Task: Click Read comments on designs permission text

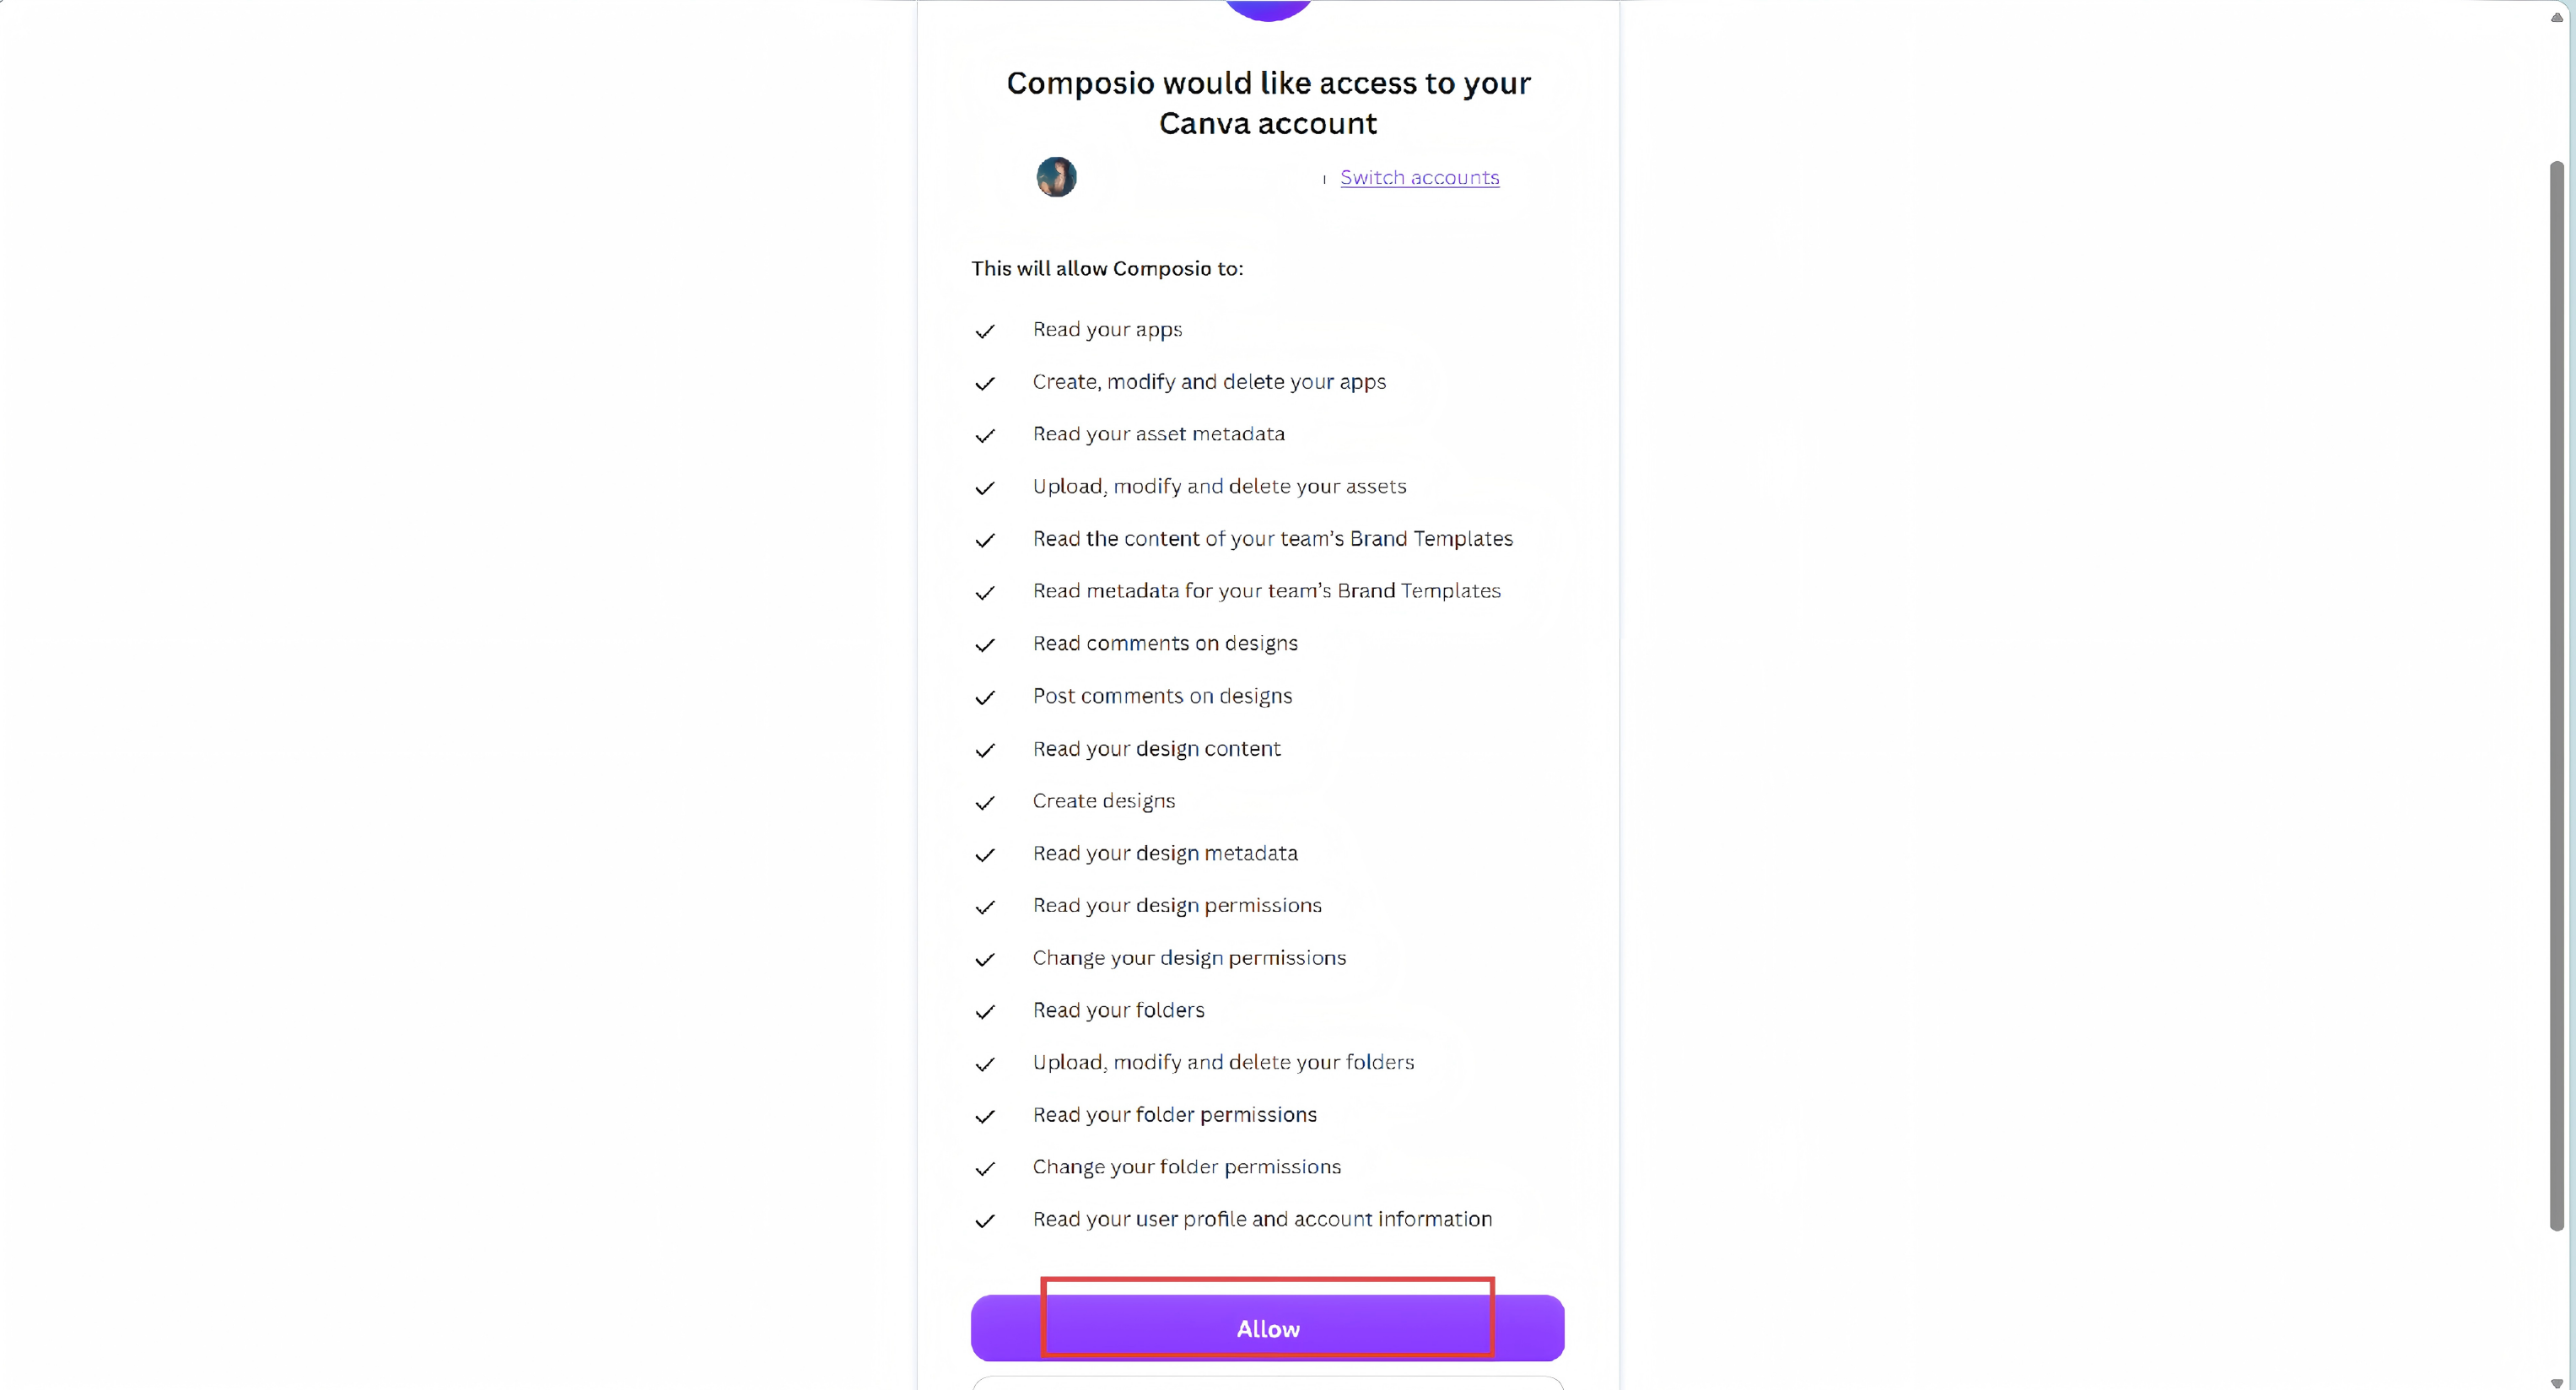Action: click(x=1165, y=644)
